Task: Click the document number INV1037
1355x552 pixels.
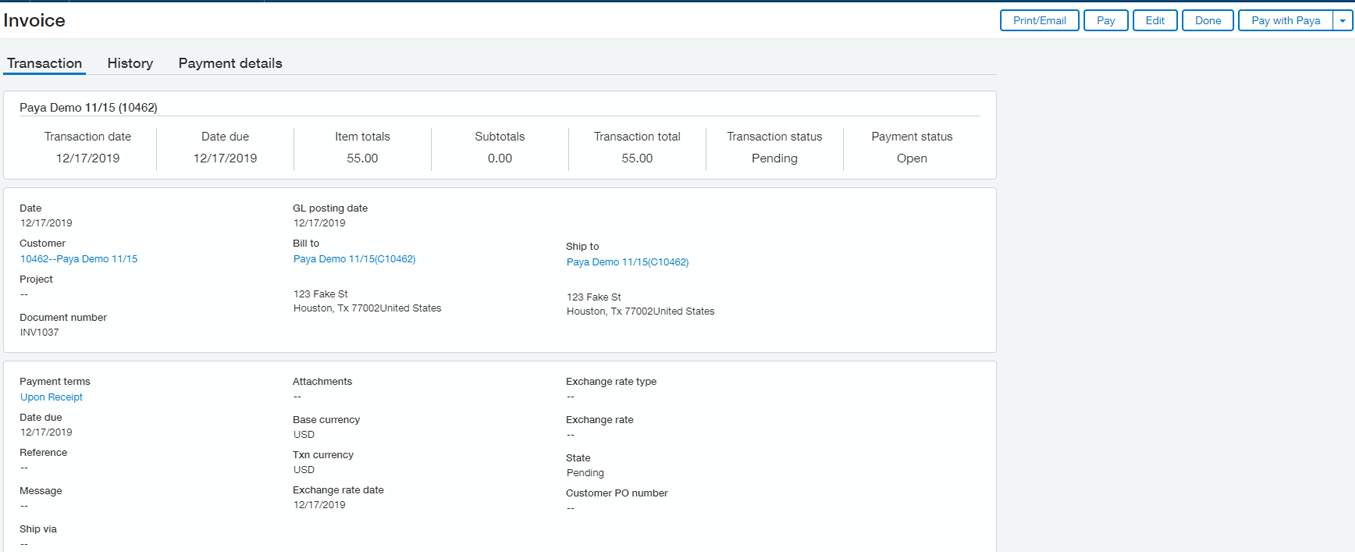Action: [40, 332]
